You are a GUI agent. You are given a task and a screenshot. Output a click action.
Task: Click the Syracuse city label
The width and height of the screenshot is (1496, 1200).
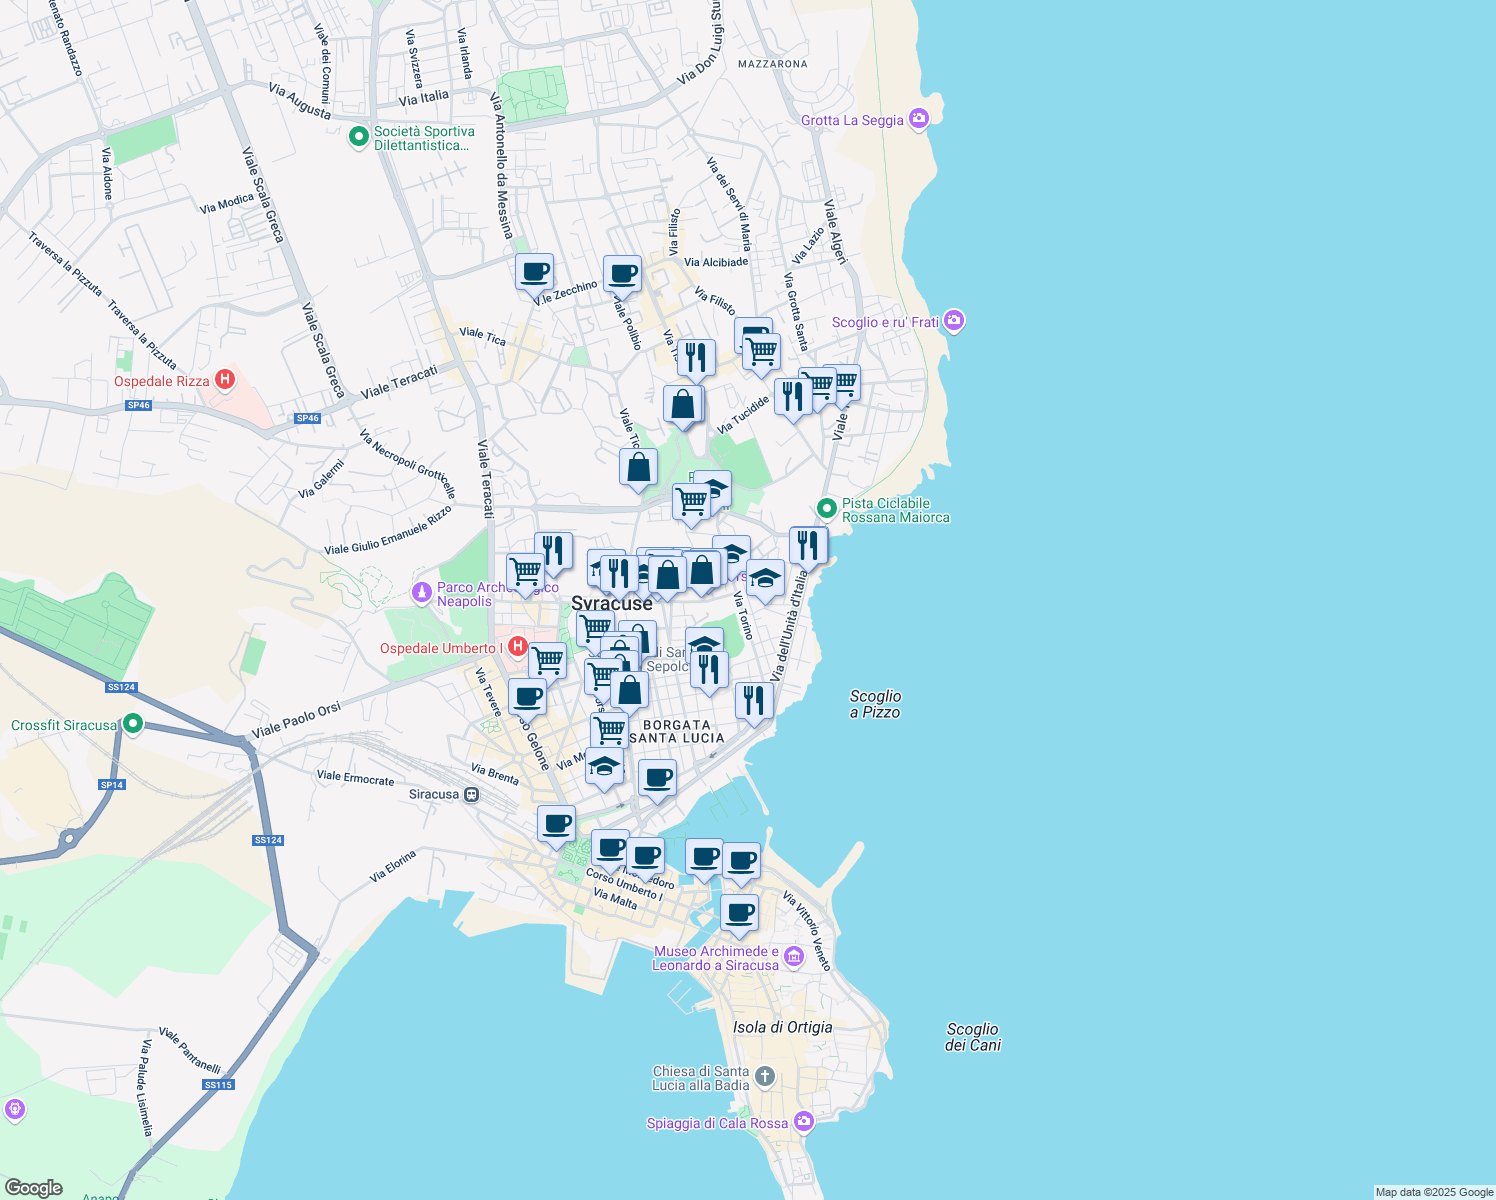click(612, 603)
